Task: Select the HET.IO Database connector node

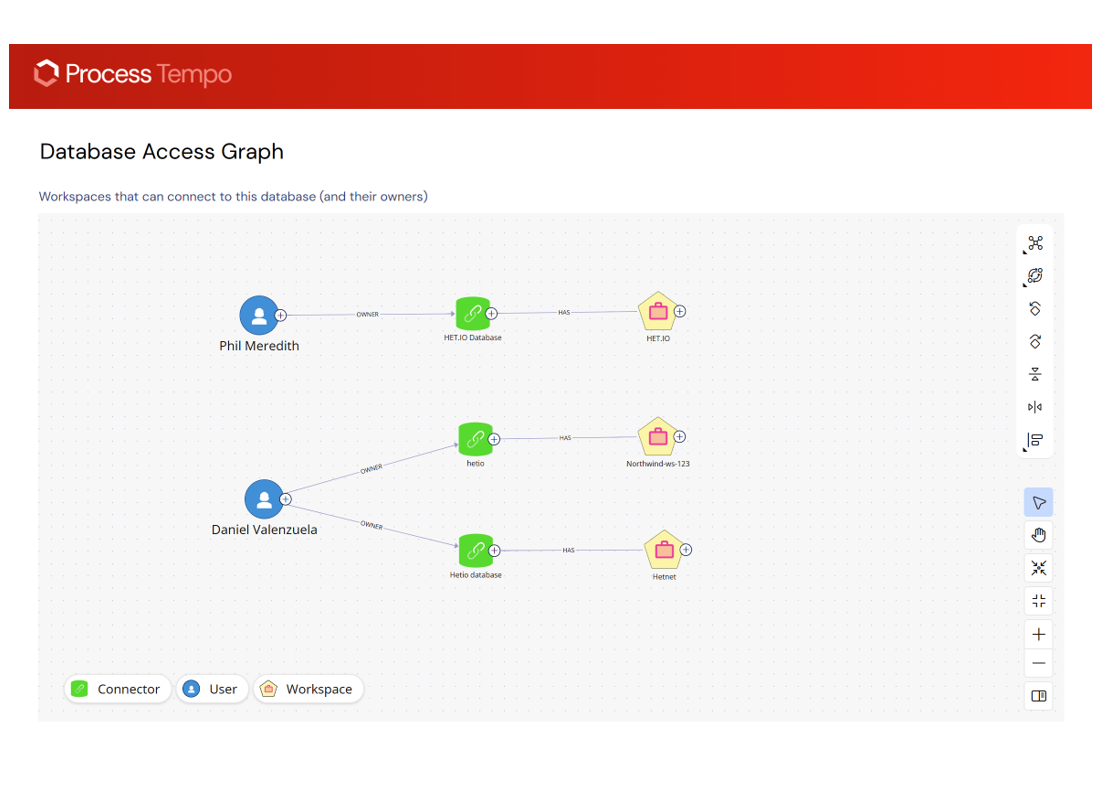Action: pyautogui.click(x=473, y=313)
